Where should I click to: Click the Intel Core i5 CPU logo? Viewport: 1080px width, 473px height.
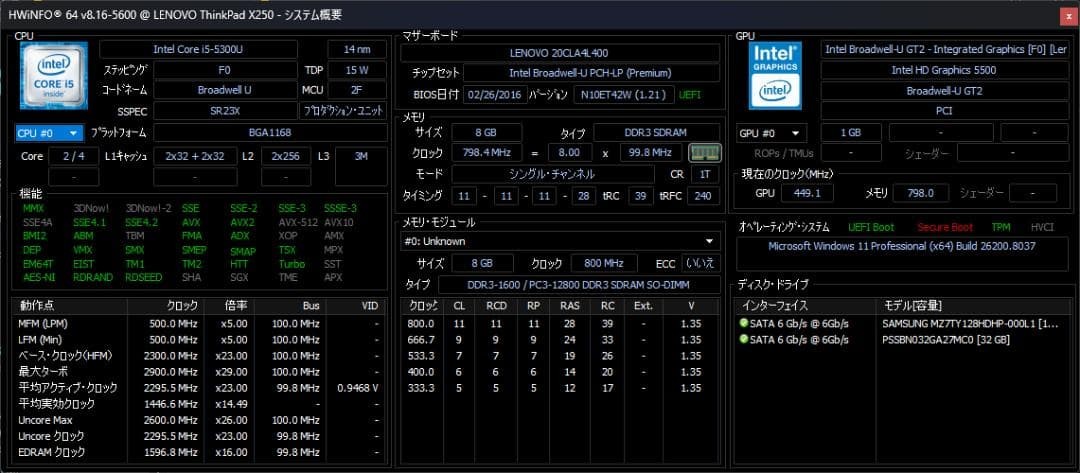54,76
